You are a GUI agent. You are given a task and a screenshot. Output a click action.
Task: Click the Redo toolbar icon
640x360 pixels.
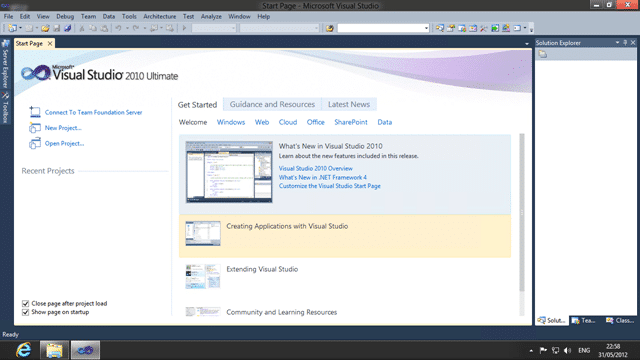click(x=136, y=28)
